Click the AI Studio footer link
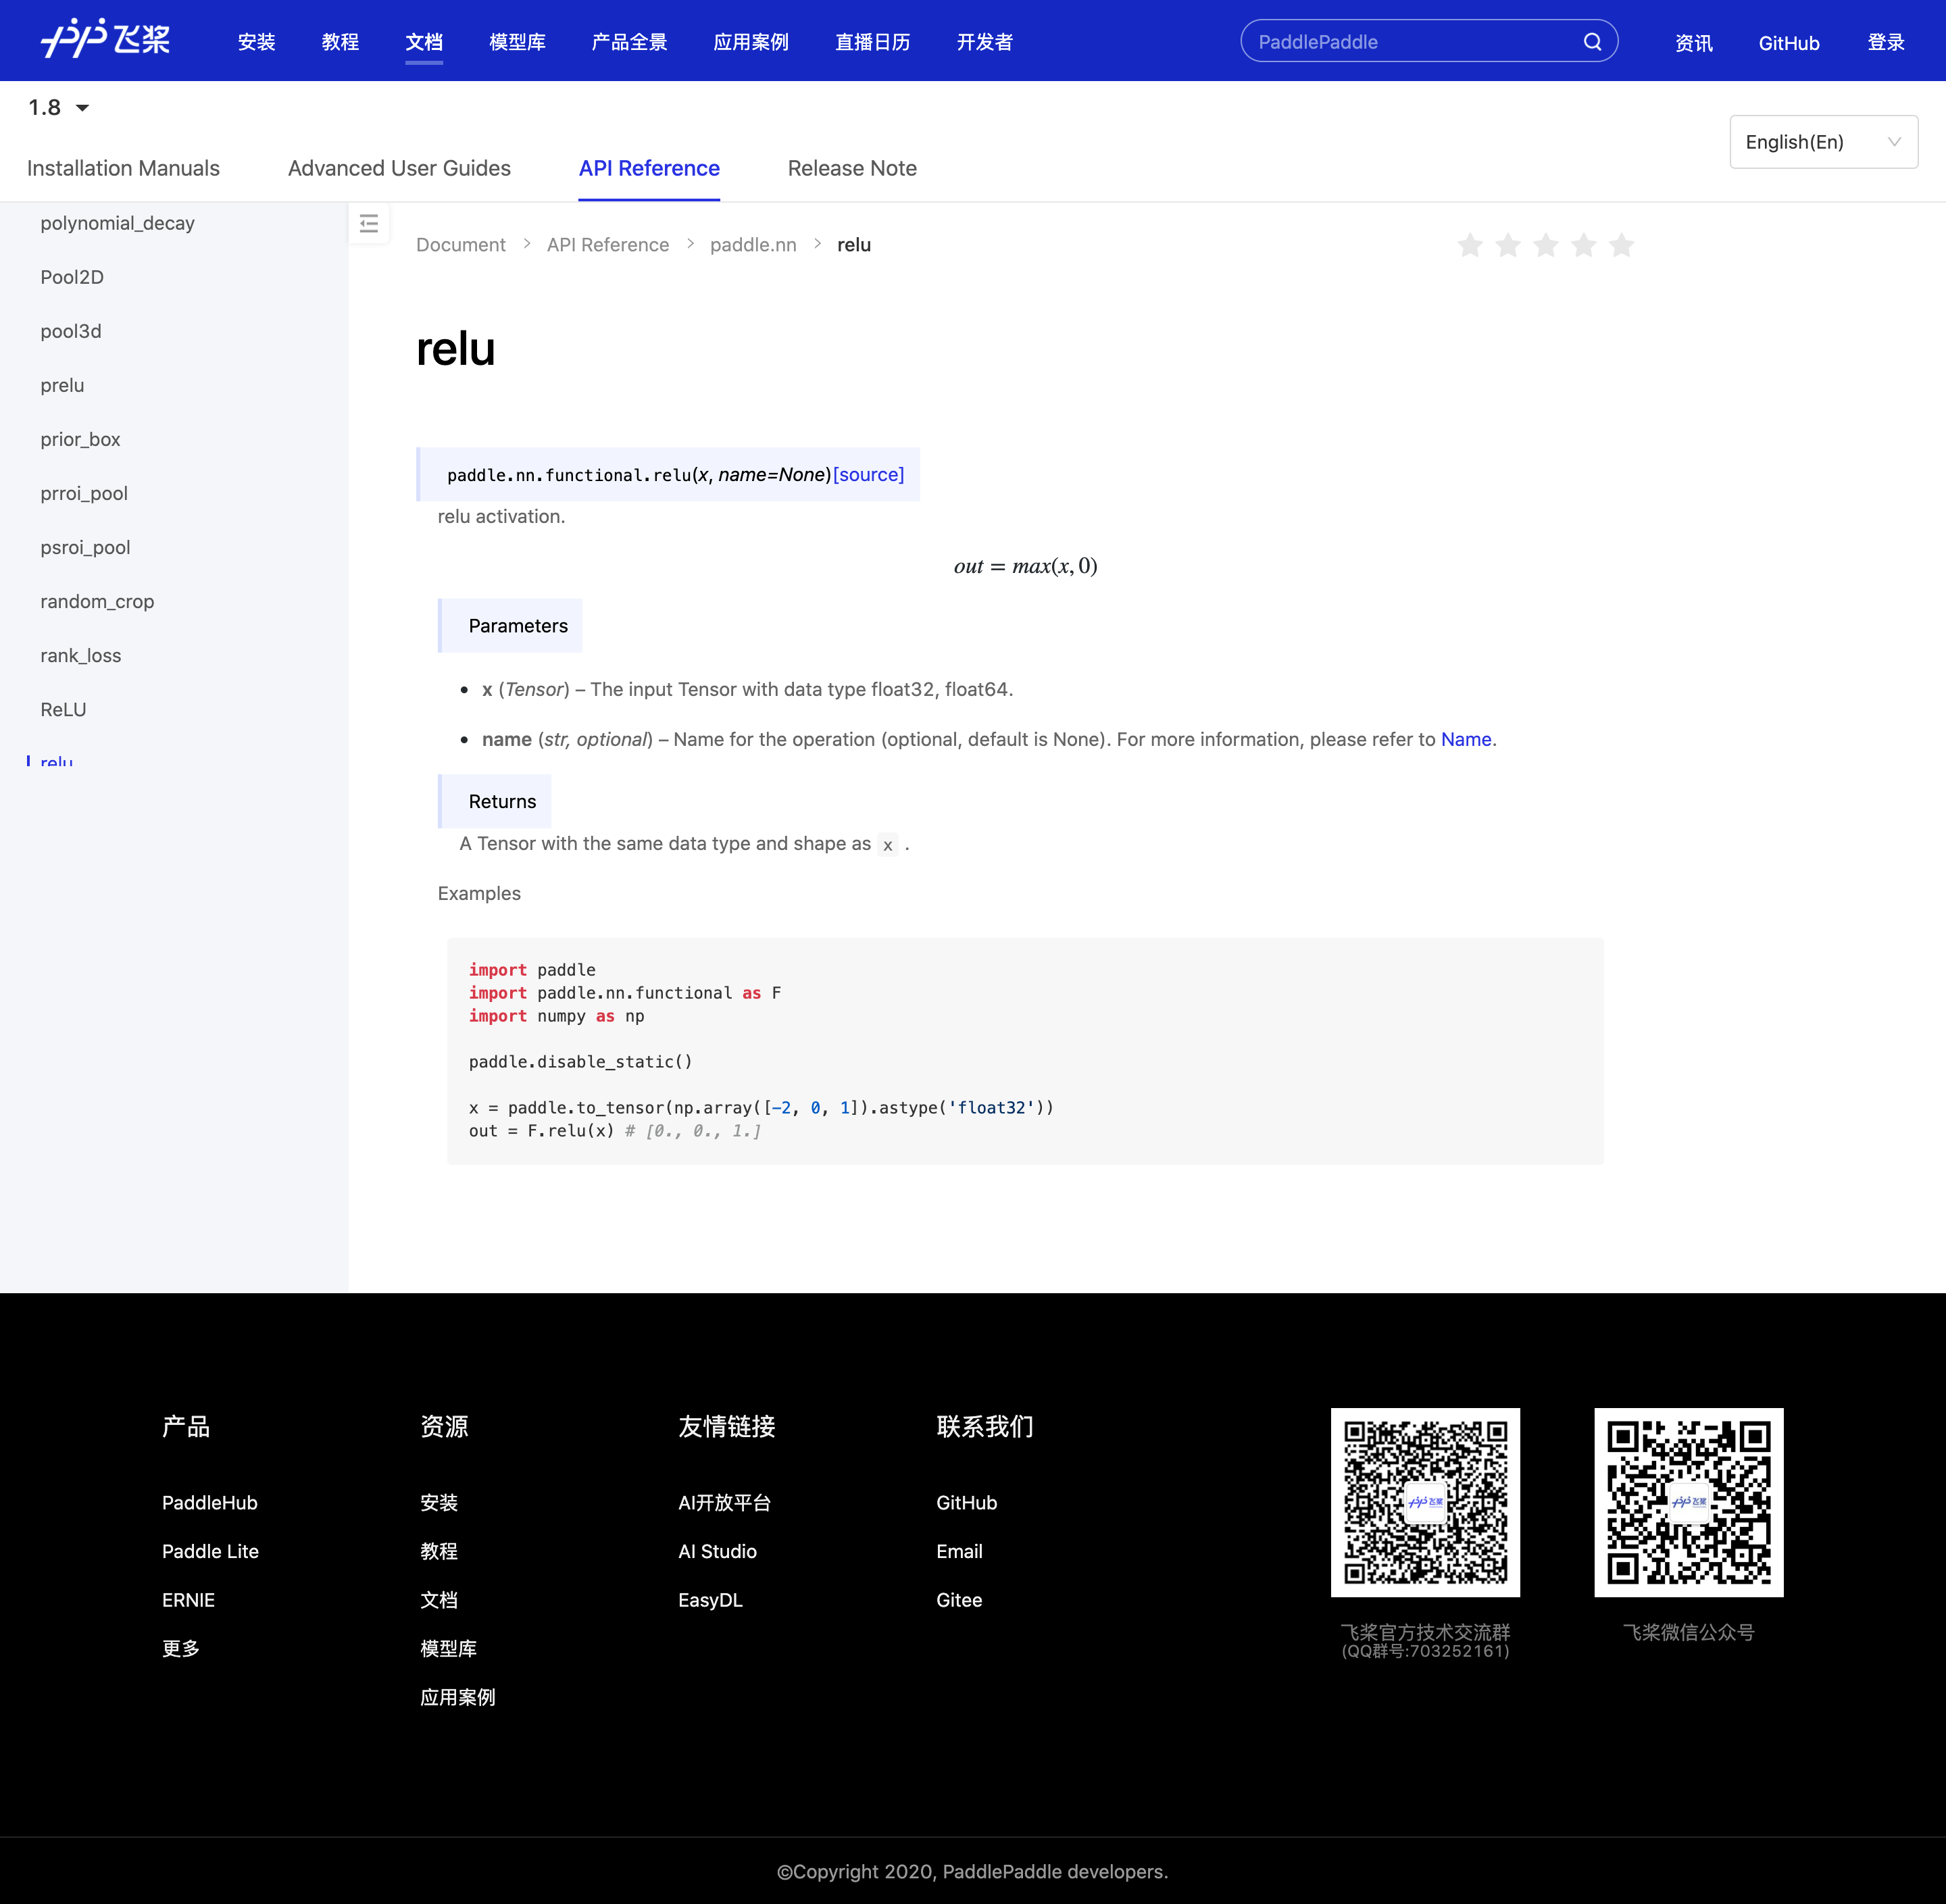Viewport: 1946px width, 1904px height. 717,1551
